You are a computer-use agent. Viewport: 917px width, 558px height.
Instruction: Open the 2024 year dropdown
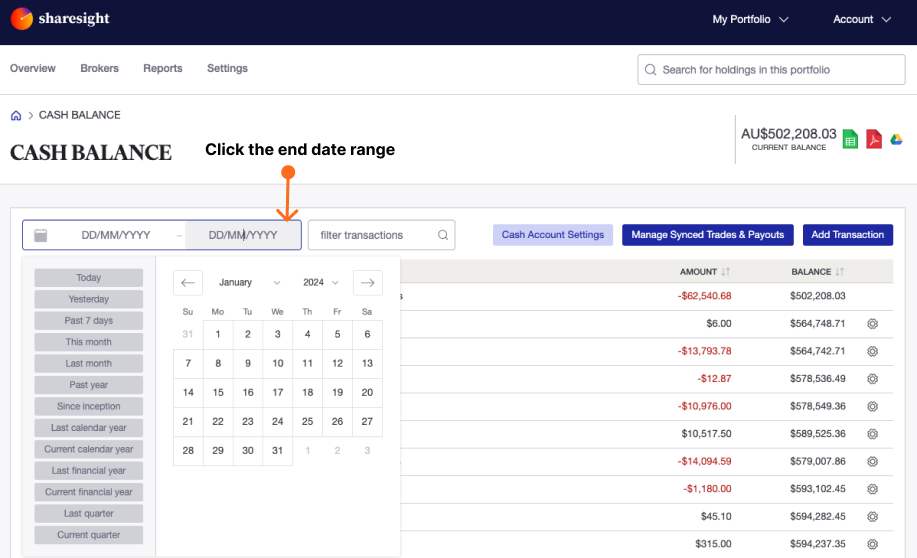pyautogui.click(x=320, y=283)
